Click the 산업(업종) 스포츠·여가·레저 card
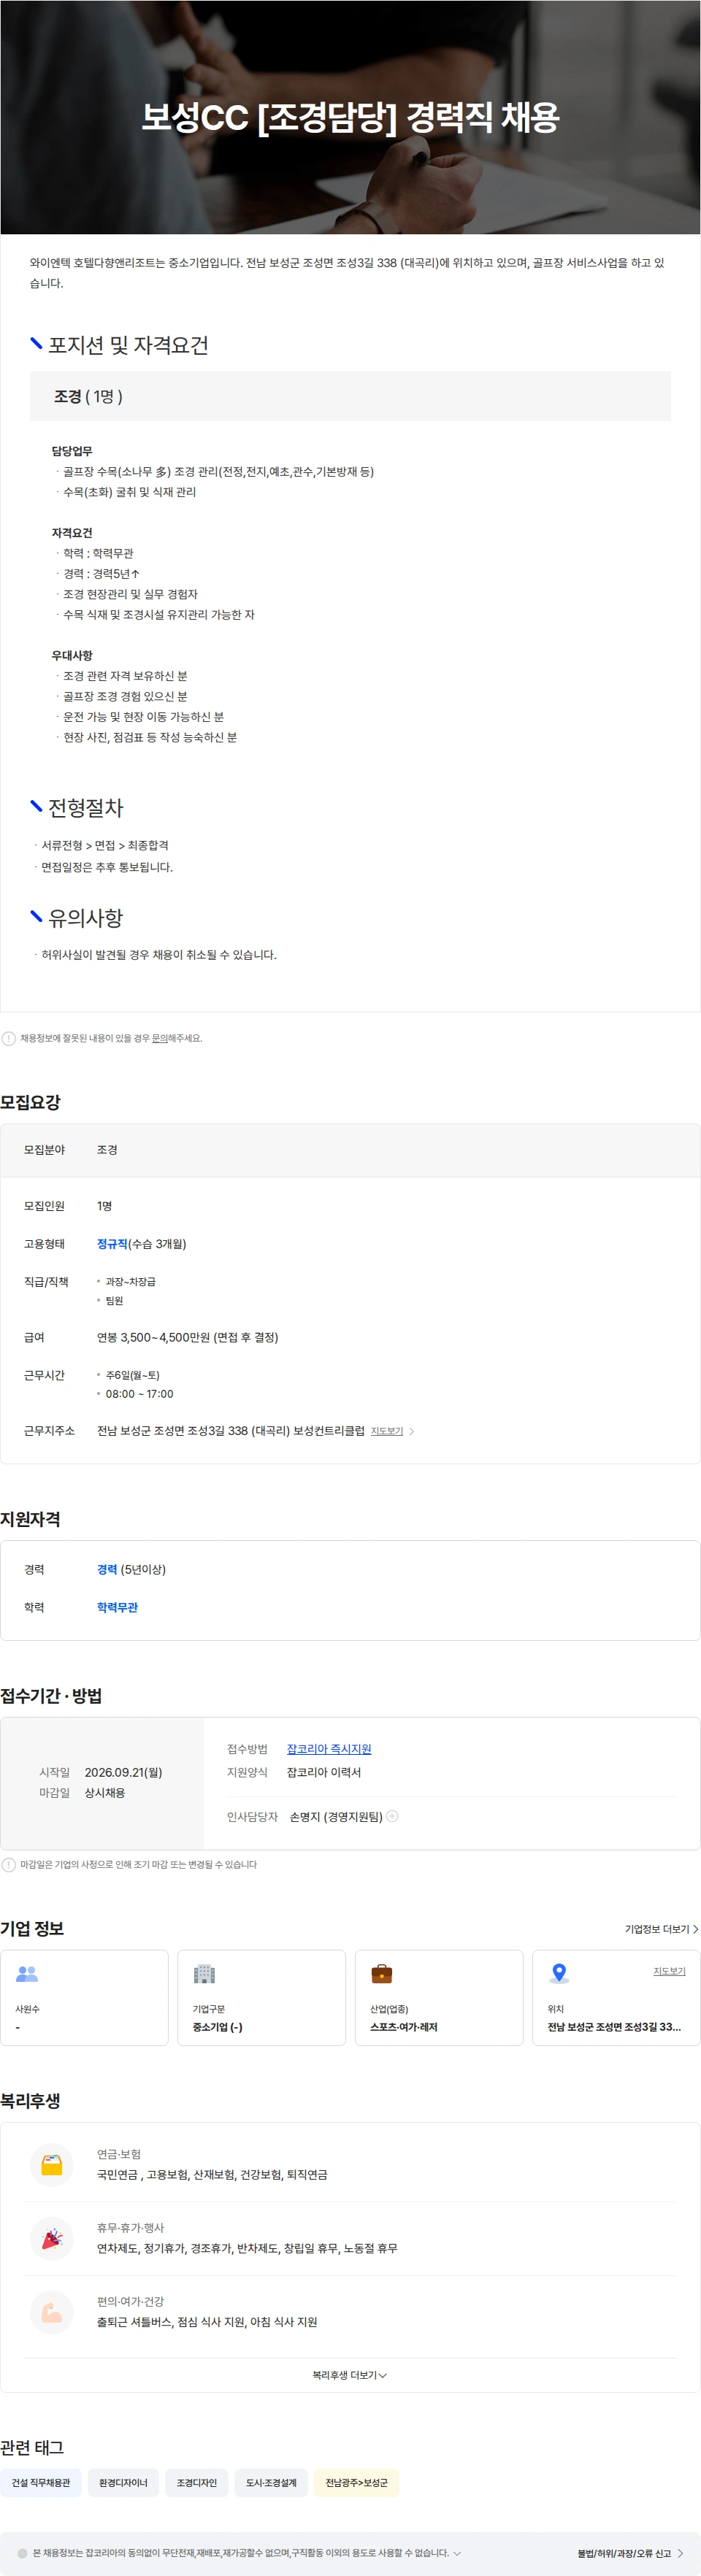 pyautogui.click(x=439, y=1997)
